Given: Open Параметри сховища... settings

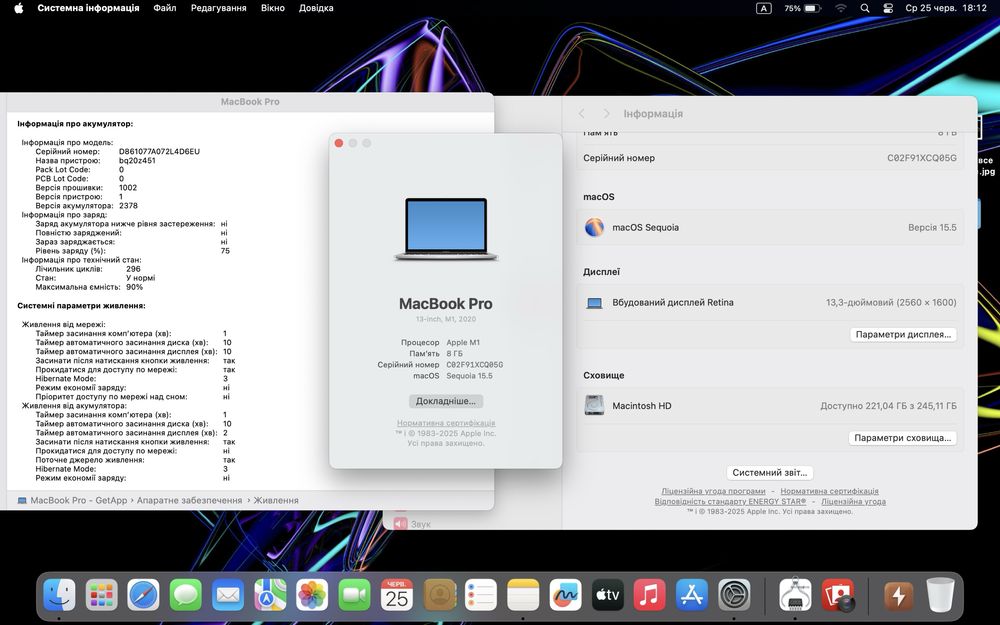Looking at the screenshot, I should [x=902, y=438].
